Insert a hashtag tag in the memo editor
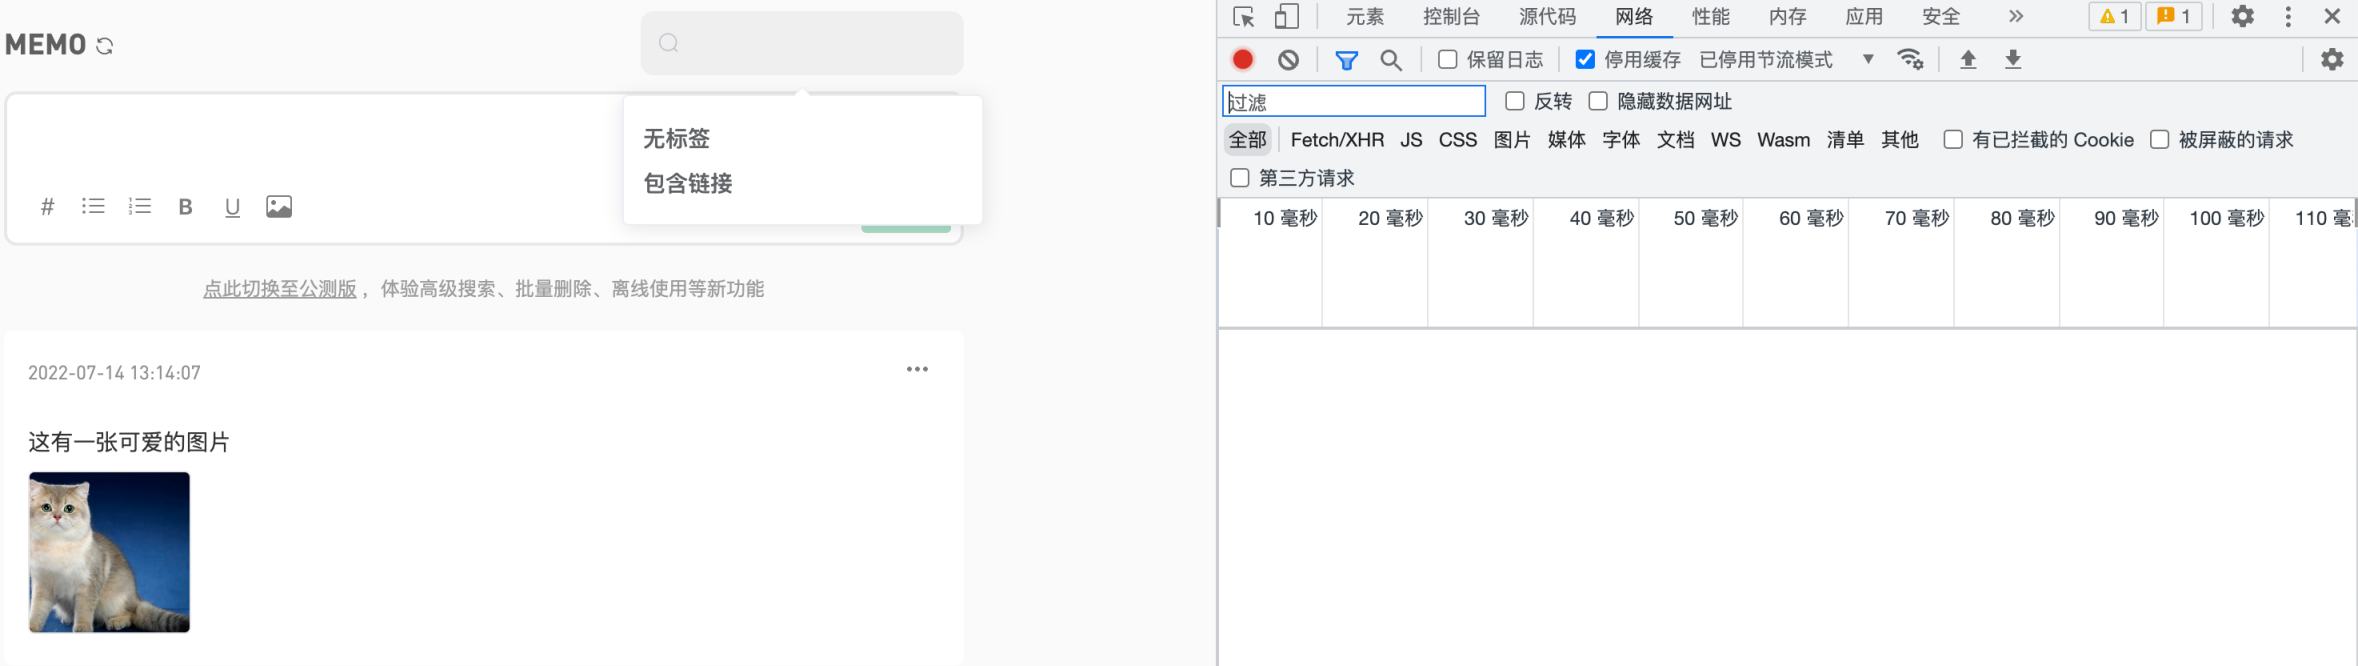The width and height of the screenshot is (2358, 666). 47,207
